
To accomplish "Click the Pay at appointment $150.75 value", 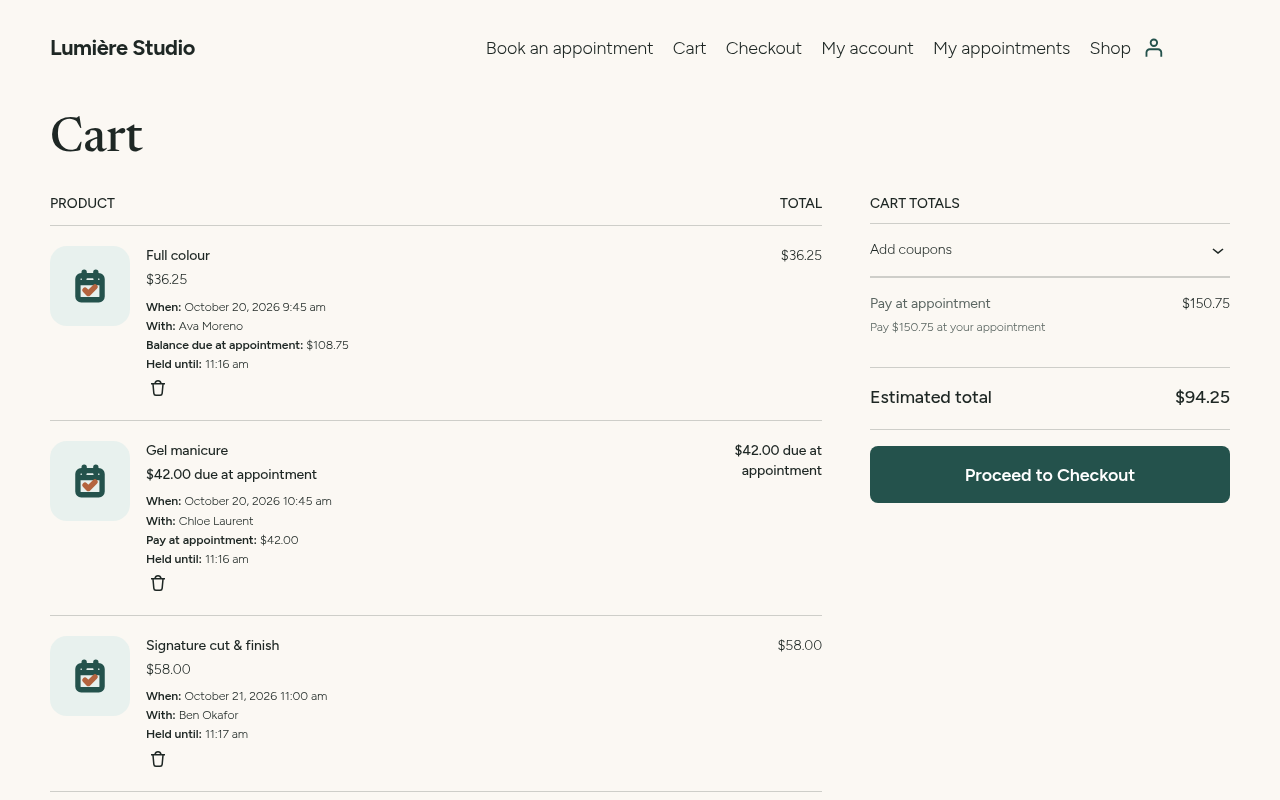I will coord(1206,303).
